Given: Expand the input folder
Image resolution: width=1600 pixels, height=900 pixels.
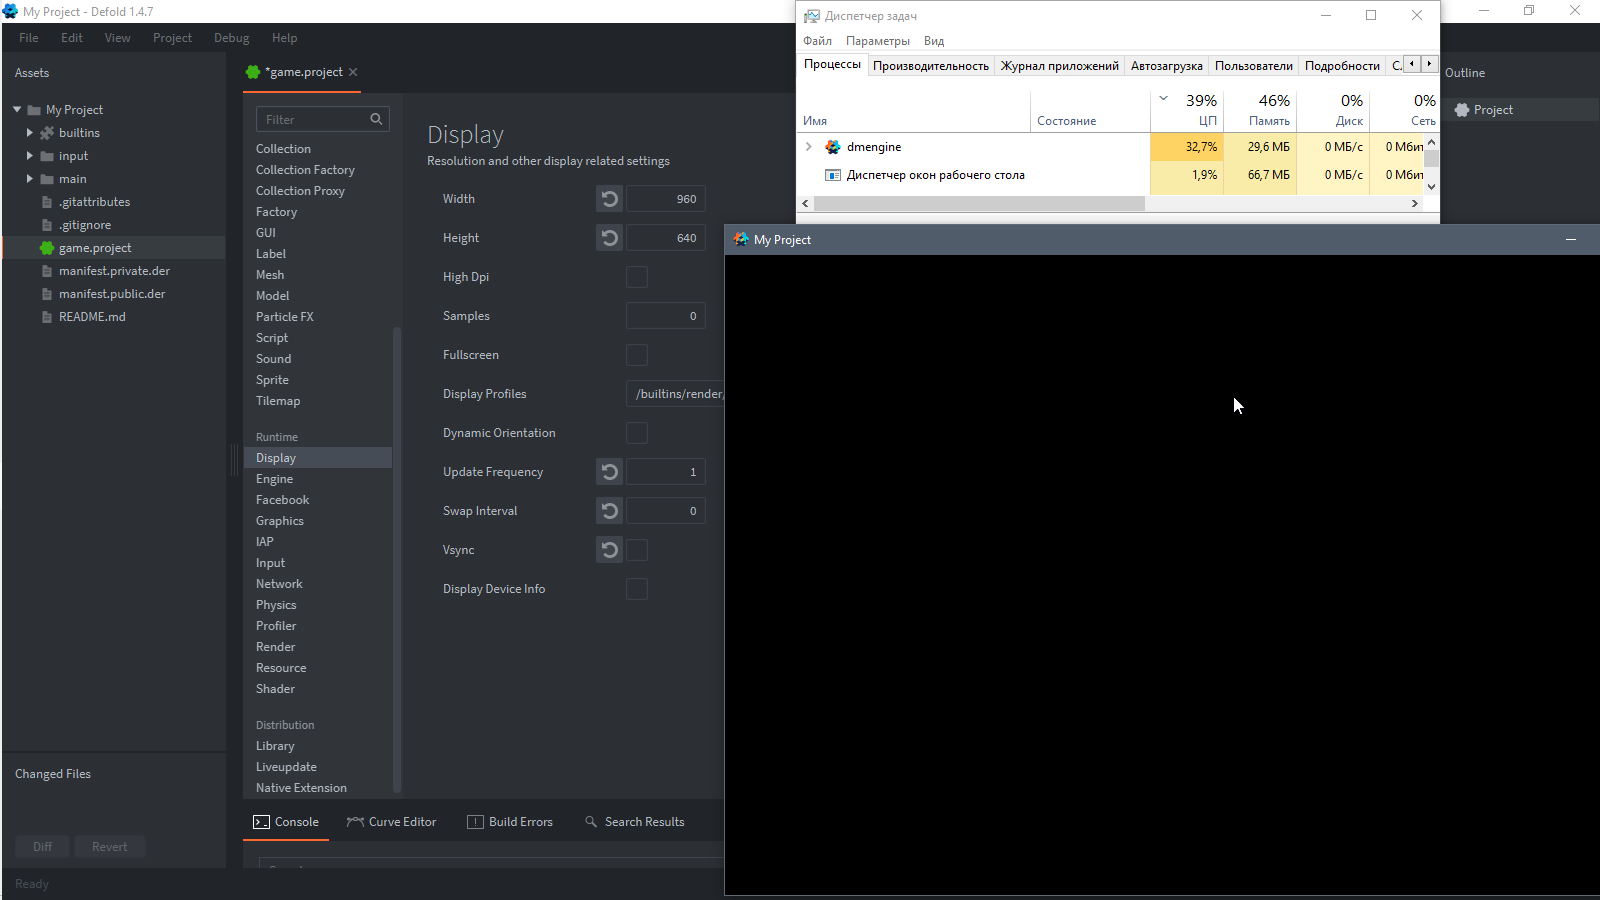Looking at the screenshot, I should tap(30, 156).
